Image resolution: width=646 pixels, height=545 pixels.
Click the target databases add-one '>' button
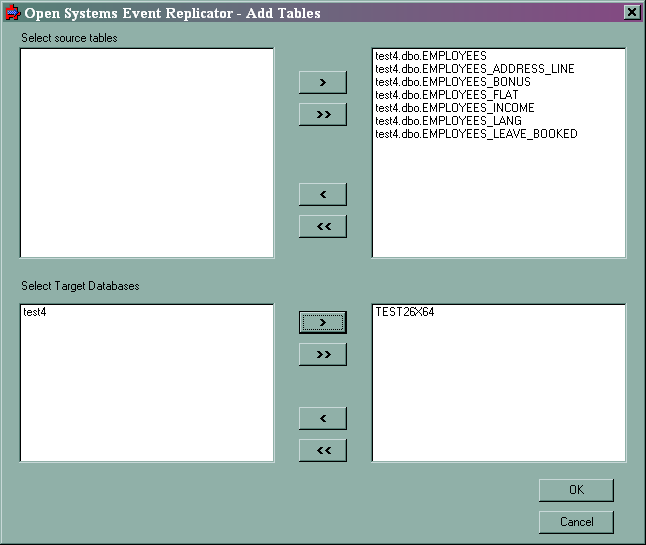tap(323, 323)
